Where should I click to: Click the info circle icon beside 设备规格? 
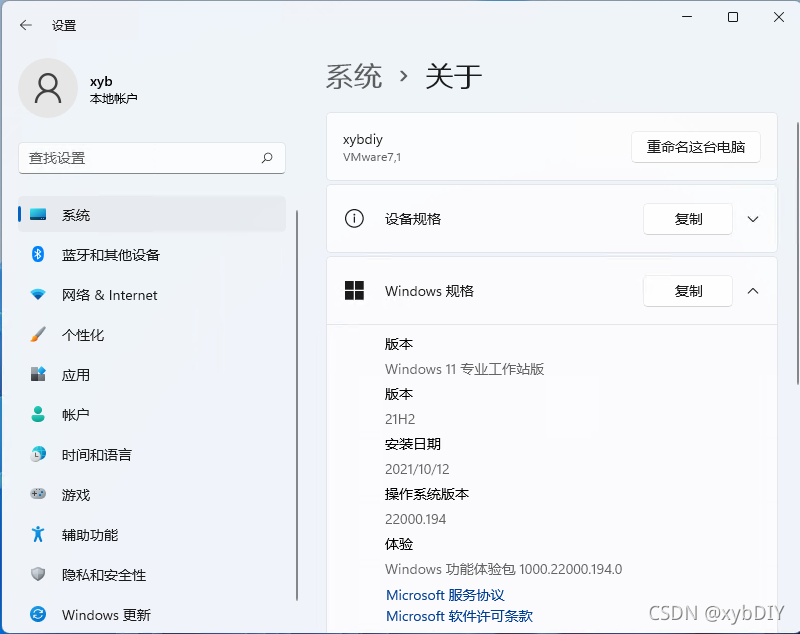click(354, 218)
